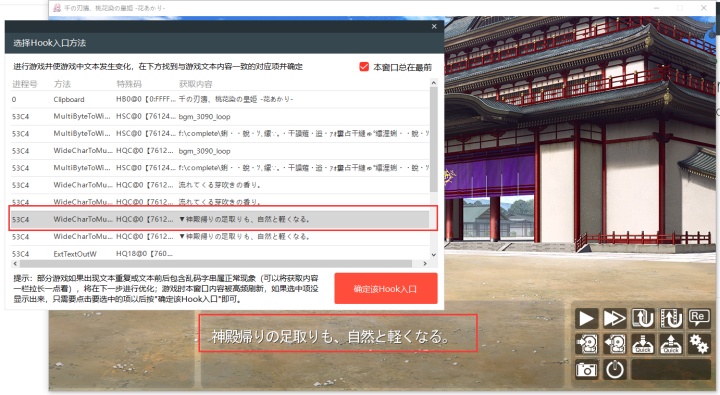
Task: Open save menu with arrow-into-disk icon
Action: tap(586, 344)
